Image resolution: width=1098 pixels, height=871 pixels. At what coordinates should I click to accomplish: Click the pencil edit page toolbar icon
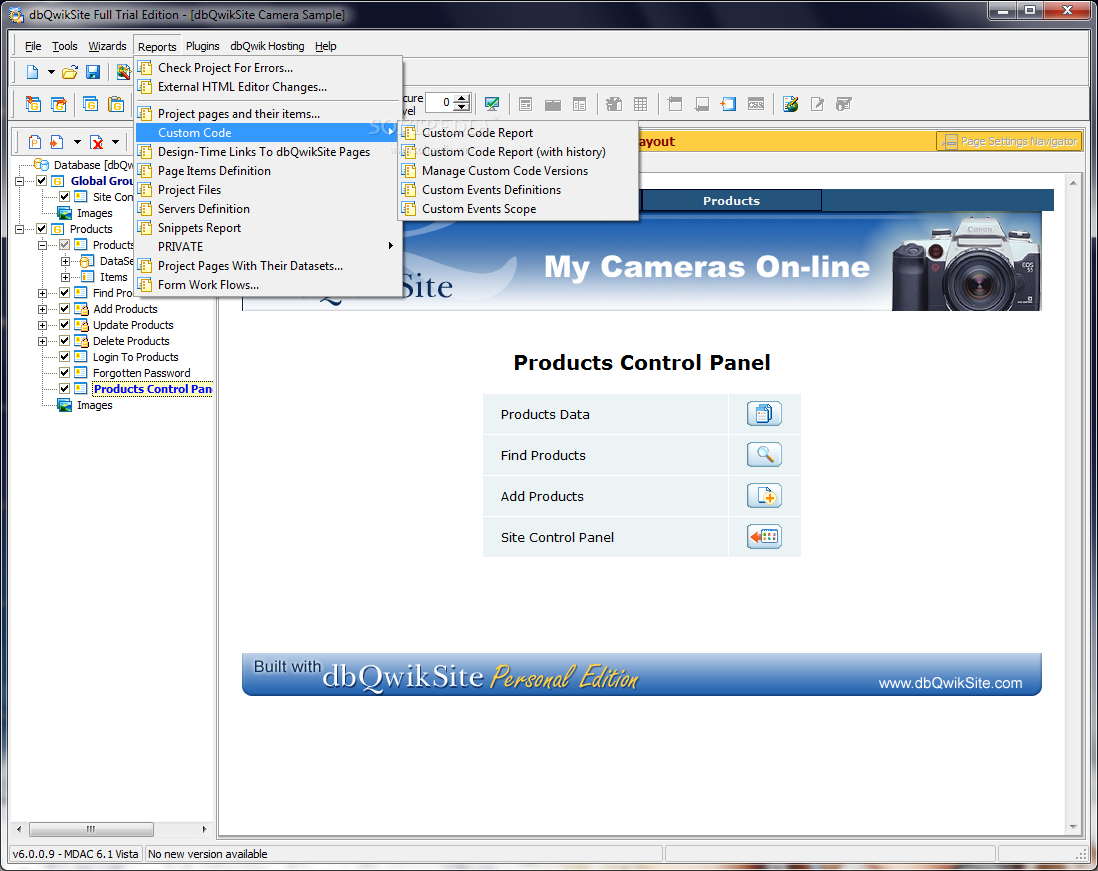point(817,104)
